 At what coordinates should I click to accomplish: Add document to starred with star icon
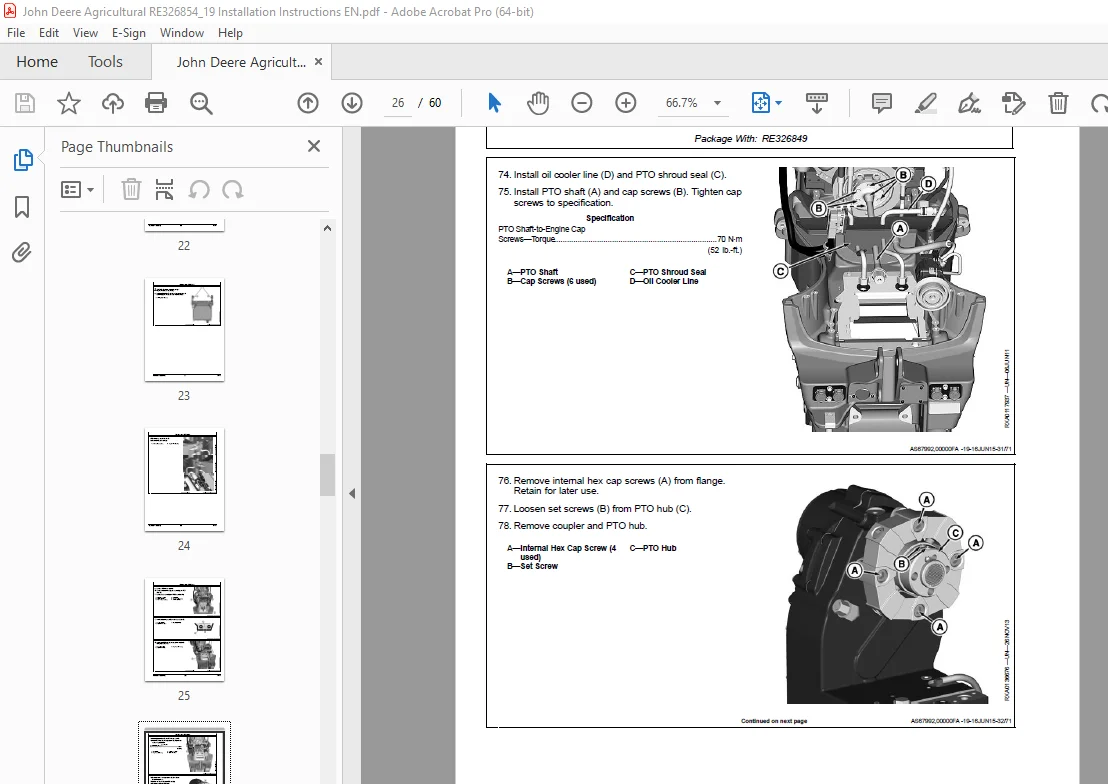click(x=69, y=103)
